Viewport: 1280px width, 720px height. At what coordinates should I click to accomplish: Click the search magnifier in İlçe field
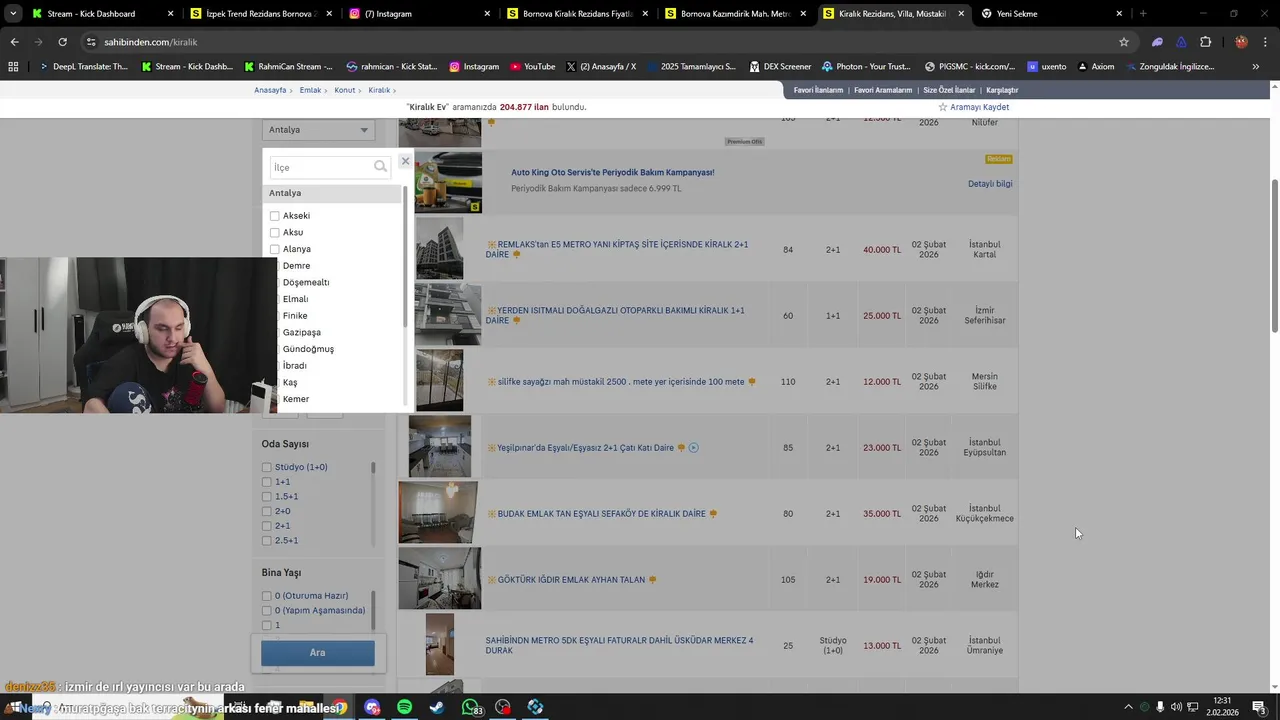(380, 167)
